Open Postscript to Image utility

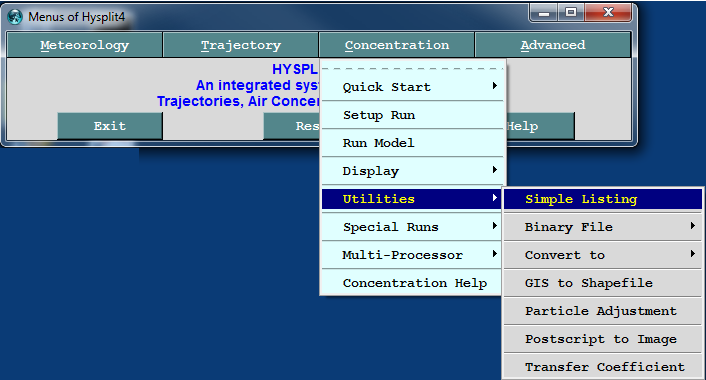[602, 339]
